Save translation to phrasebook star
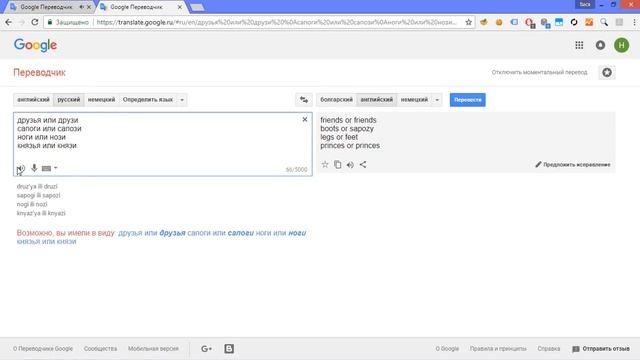This screenshot has height=360, width=640. 325,164
